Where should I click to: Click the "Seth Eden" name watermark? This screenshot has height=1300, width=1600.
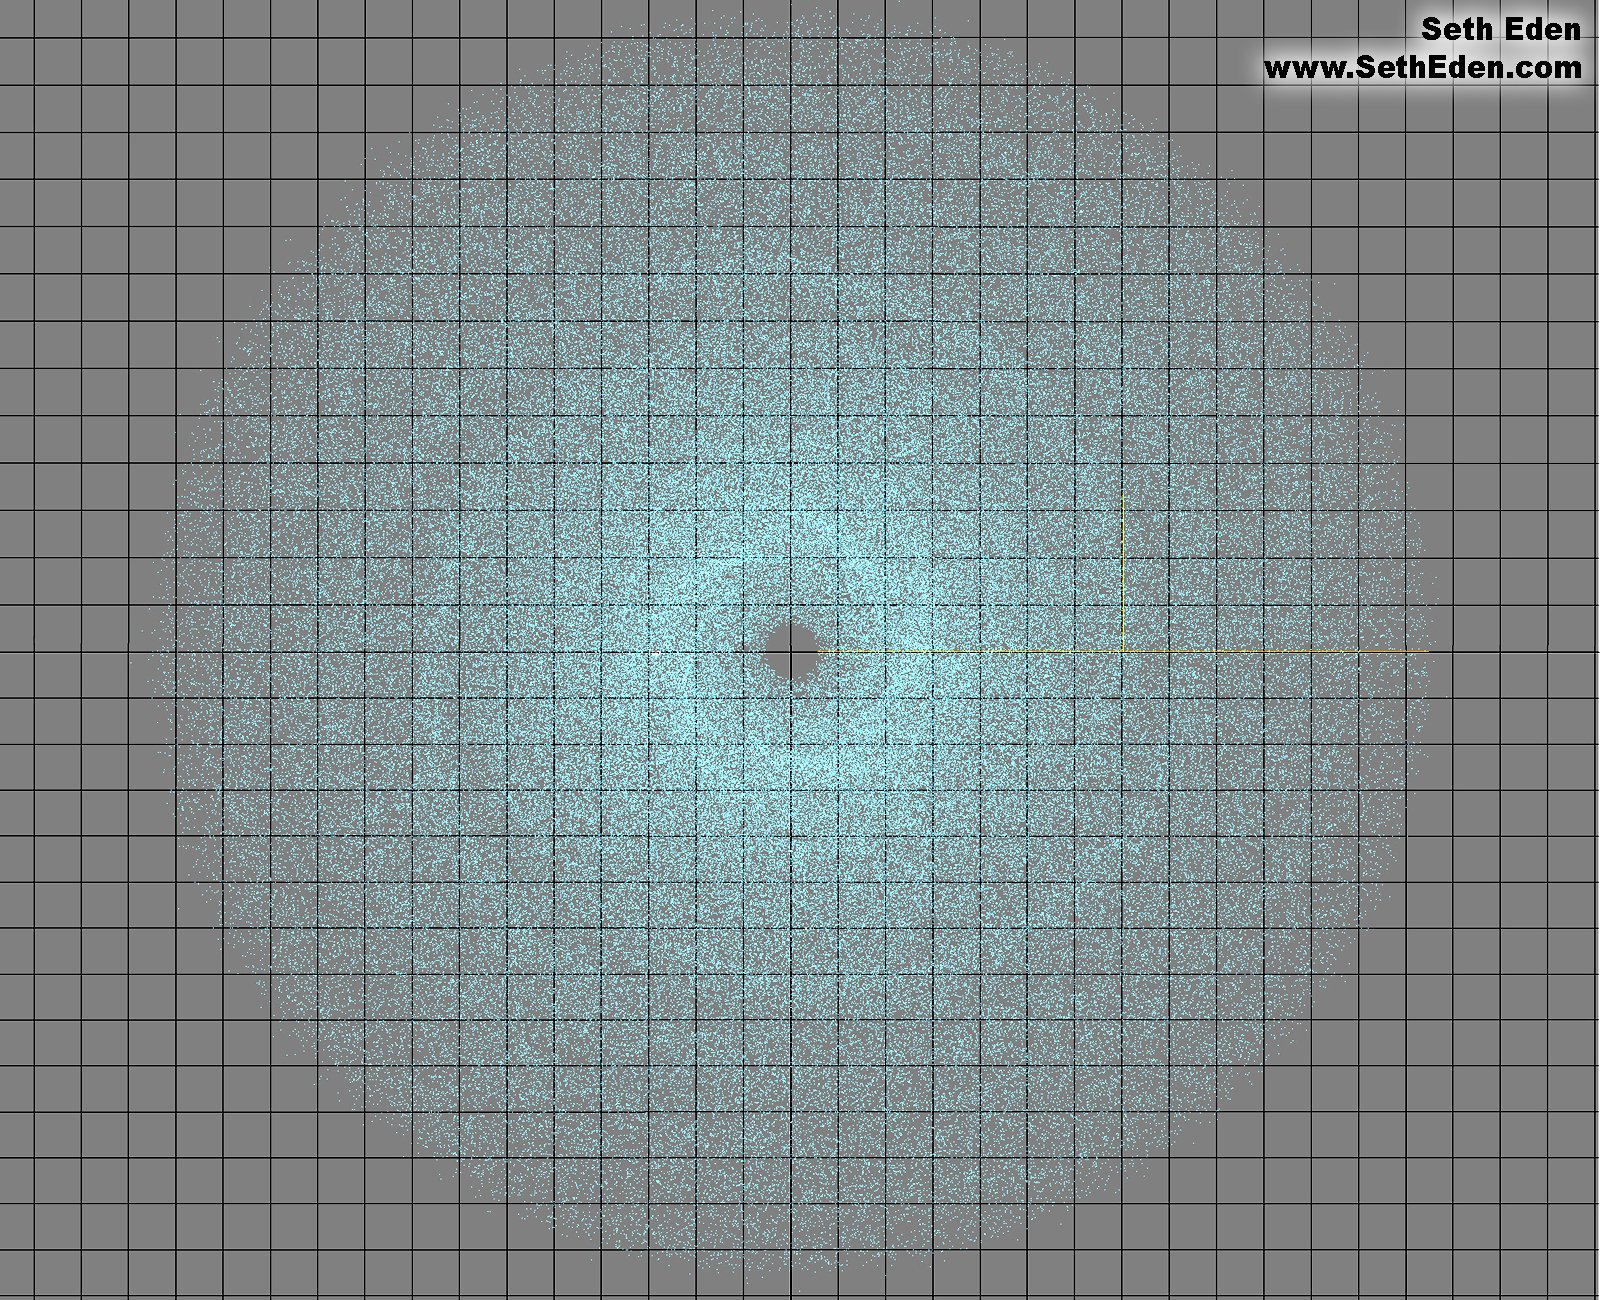coord(1500,30)
